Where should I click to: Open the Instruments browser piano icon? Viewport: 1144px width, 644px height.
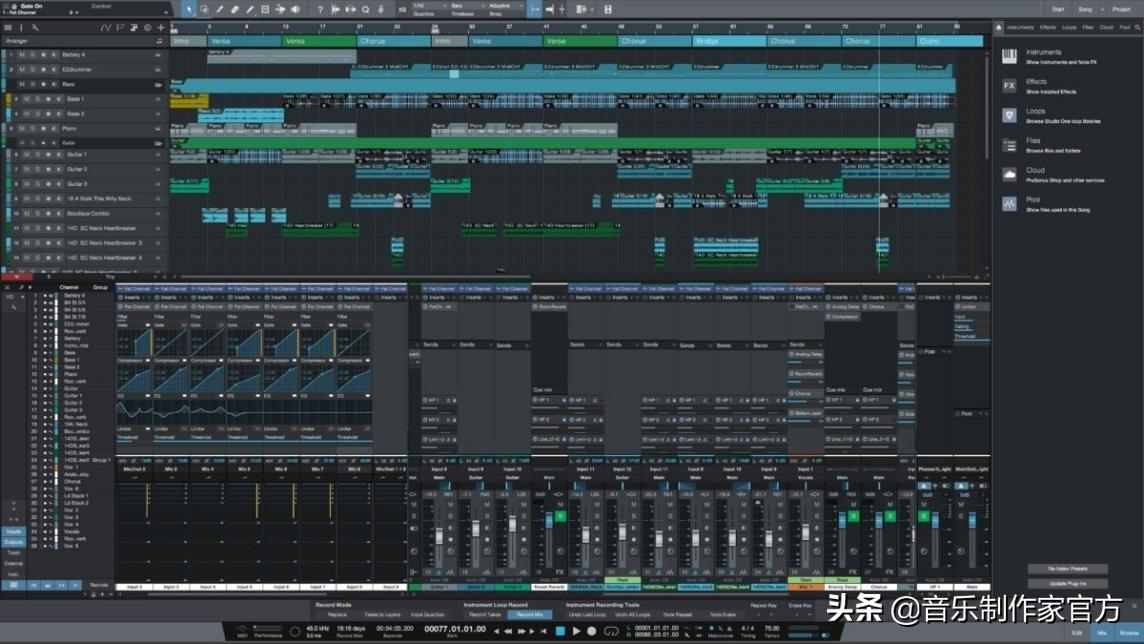1009,56
